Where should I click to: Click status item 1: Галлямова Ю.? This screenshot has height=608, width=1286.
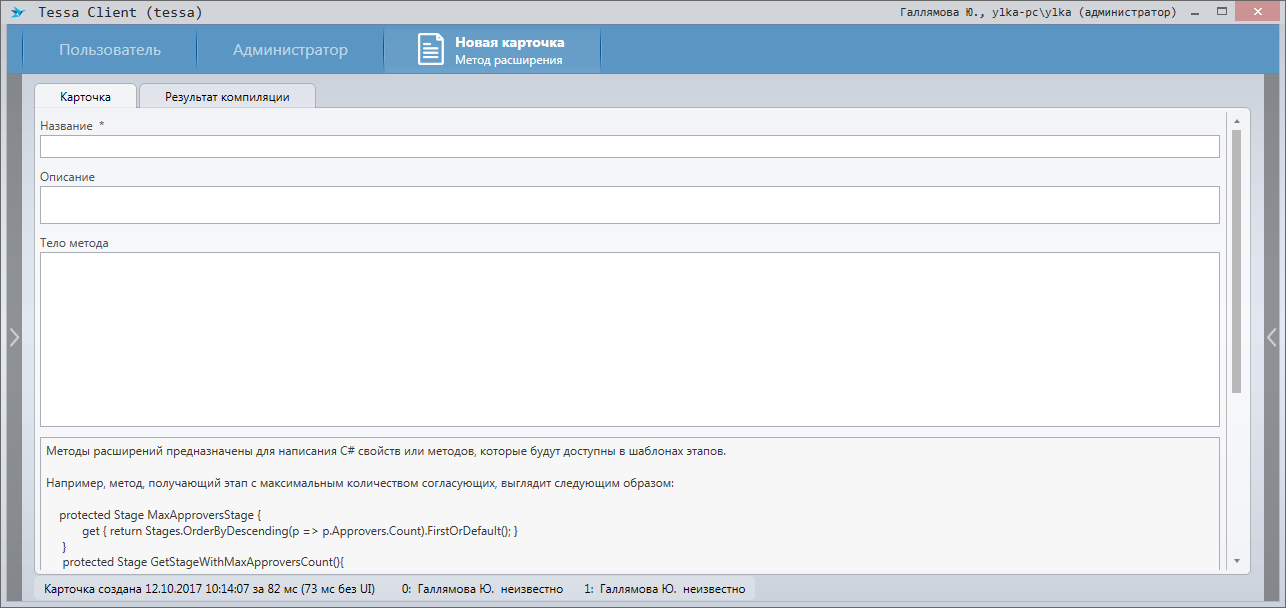click(664, 589)
